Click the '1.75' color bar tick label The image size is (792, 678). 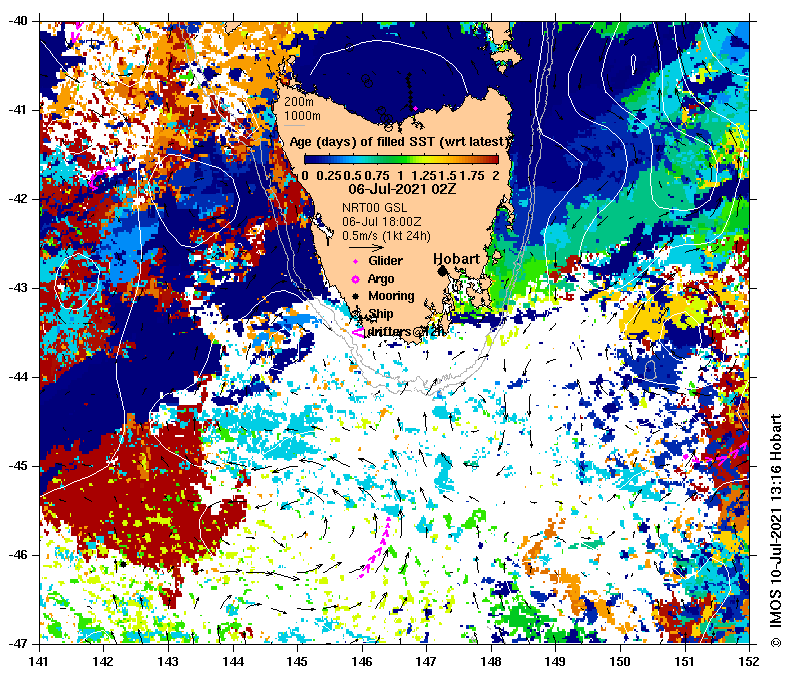coord(472,176)
